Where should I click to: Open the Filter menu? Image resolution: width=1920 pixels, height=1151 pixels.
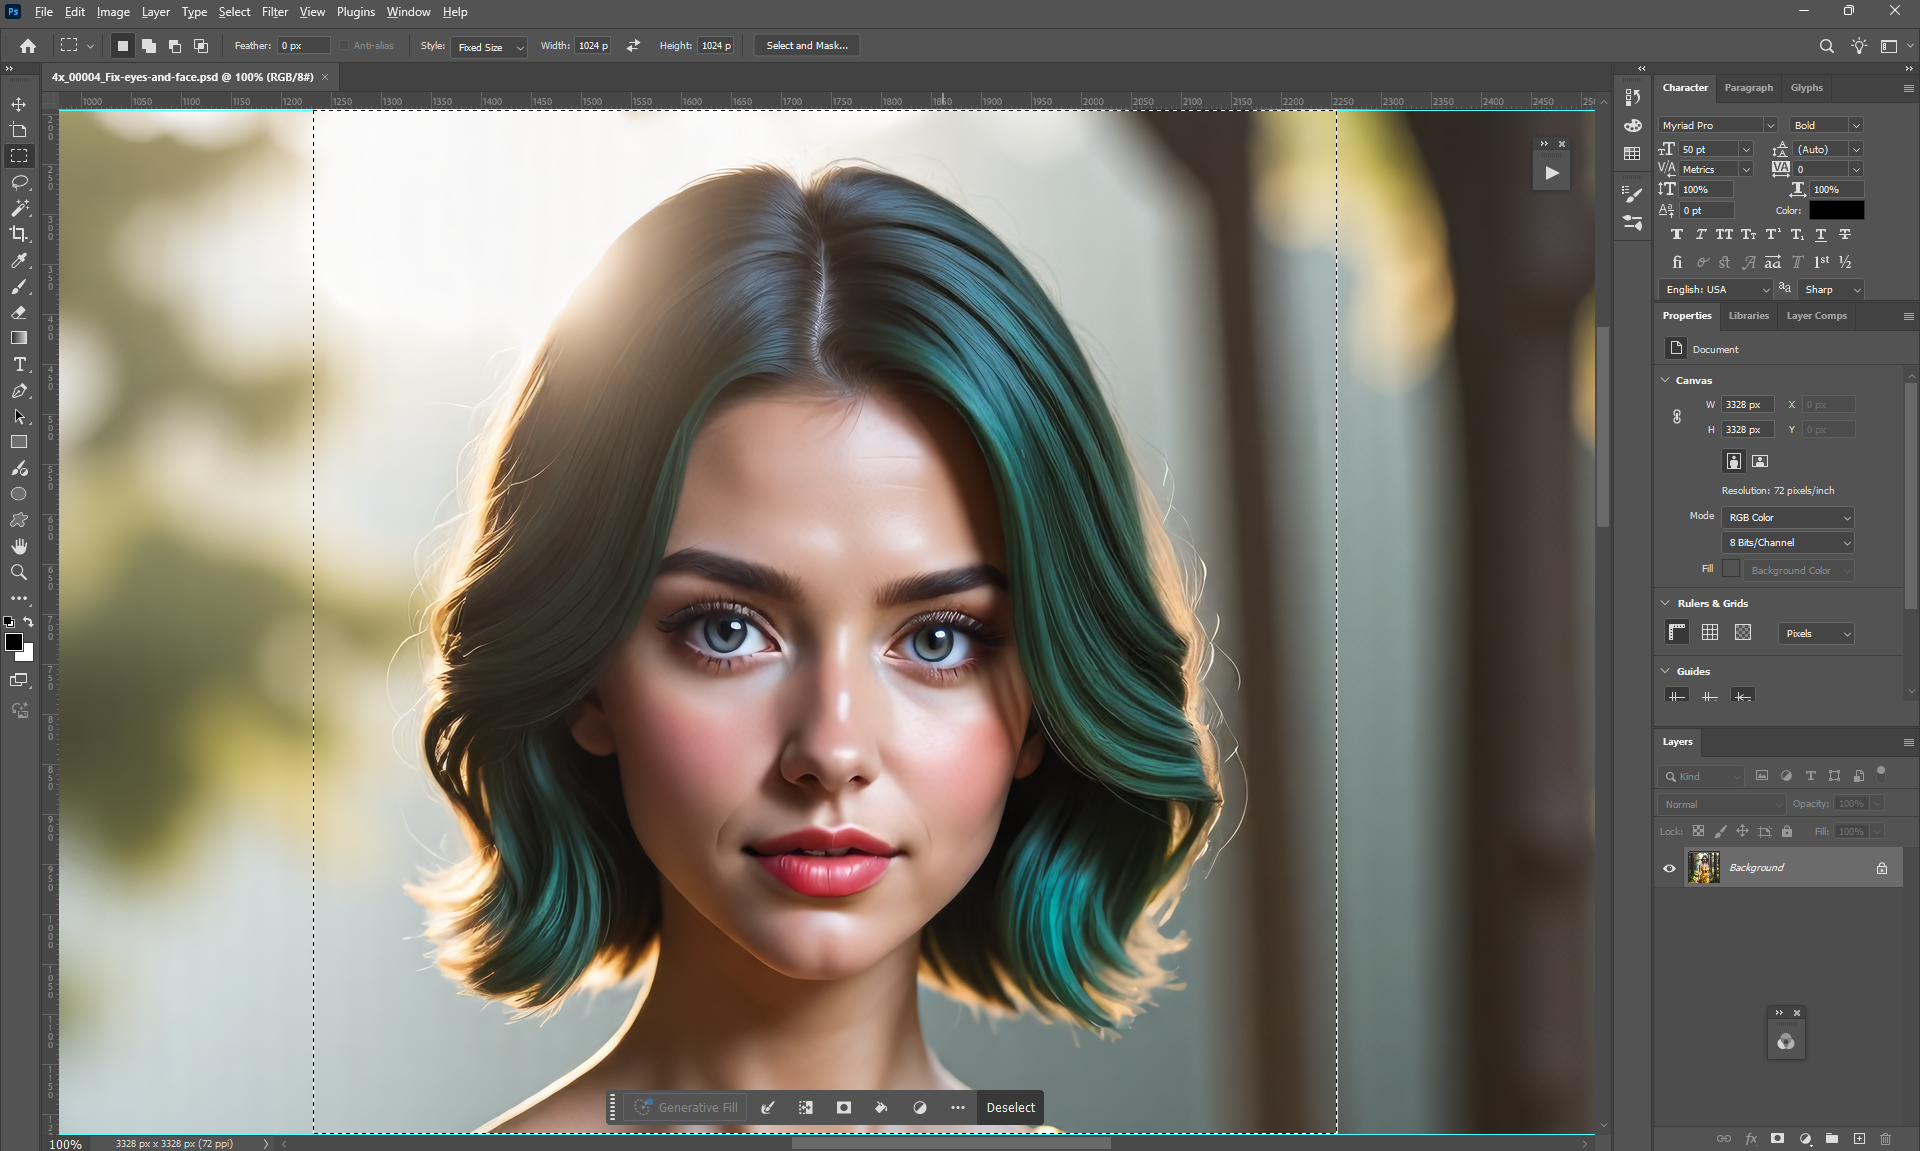point(274,12)
